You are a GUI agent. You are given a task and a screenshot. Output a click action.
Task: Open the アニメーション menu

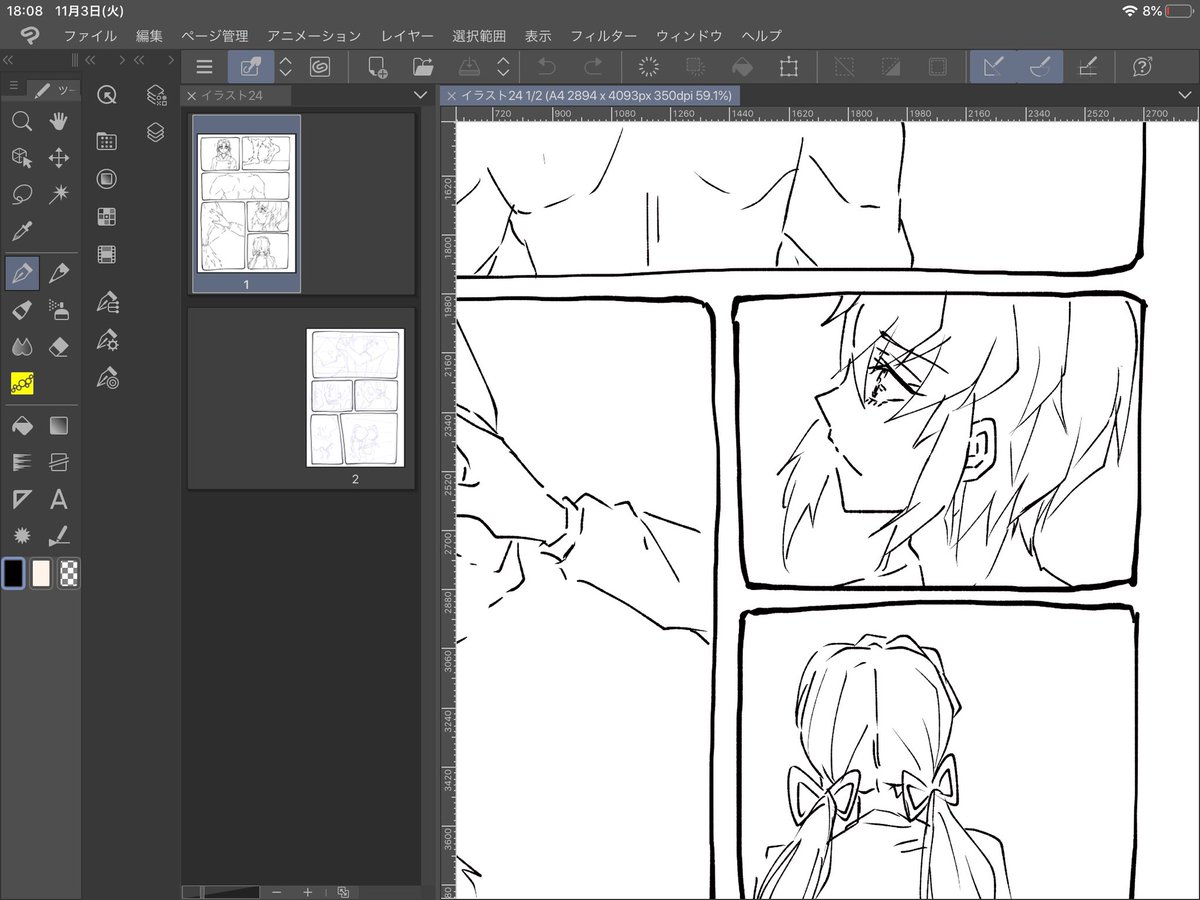(314, 36)
